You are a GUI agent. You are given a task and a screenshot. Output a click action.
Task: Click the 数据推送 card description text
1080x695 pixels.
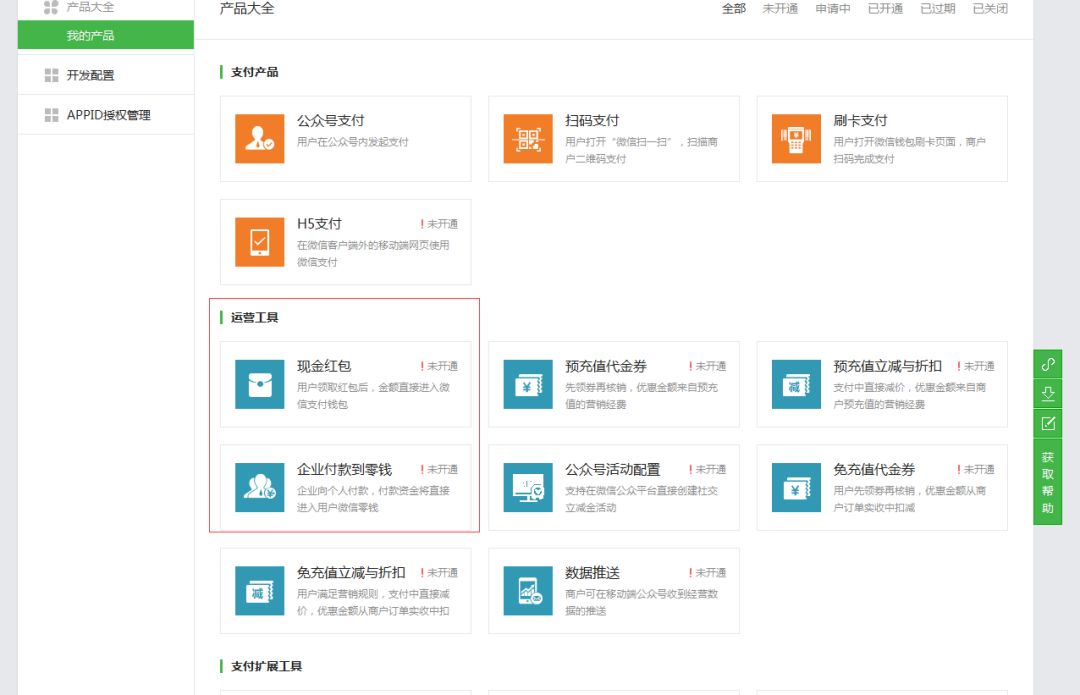[x=642, y=603]
